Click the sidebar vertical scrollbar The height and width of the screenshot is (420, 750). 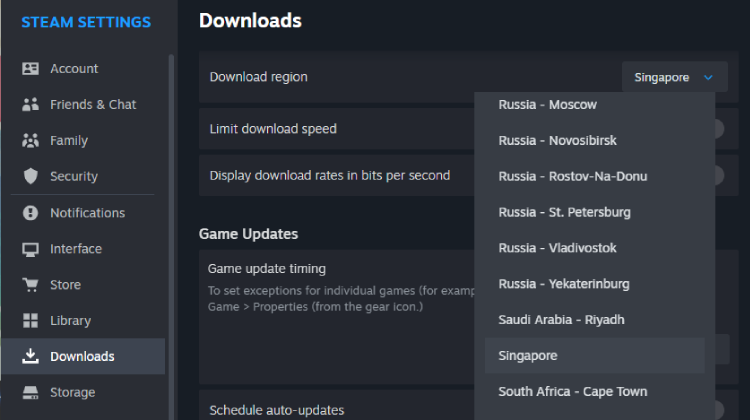point(171,237)
